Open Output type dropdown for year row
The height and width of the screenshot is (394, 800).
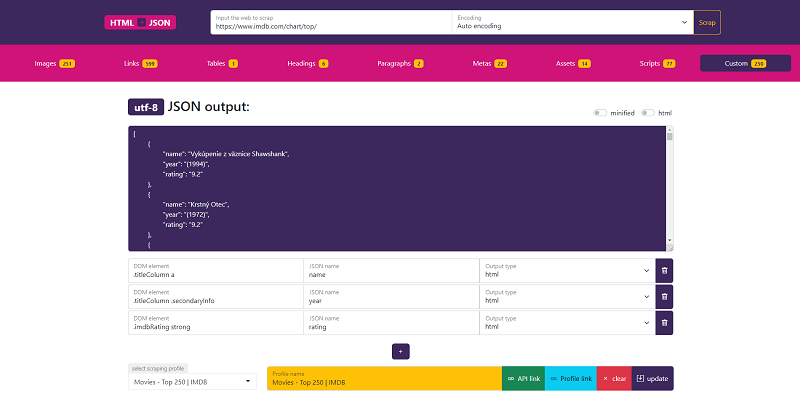[x=567, y=297]
